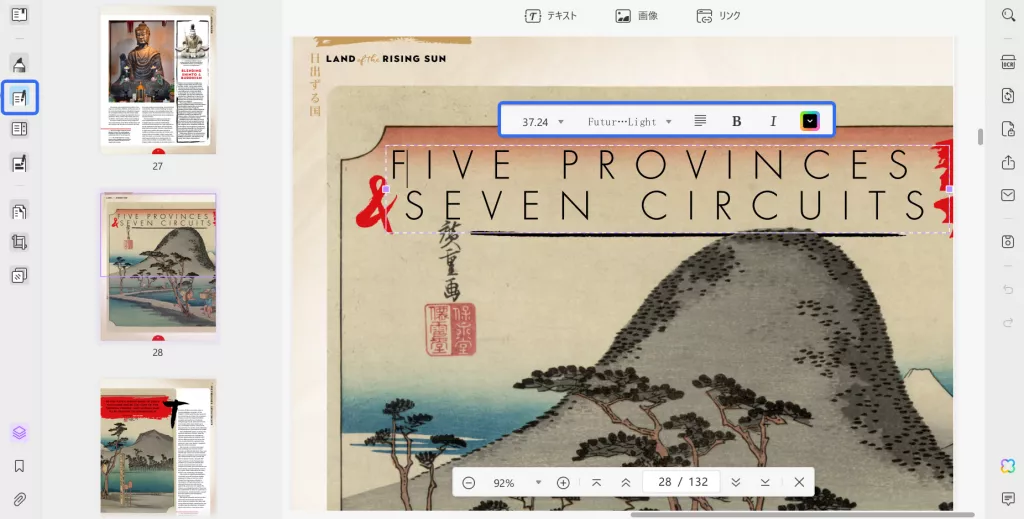The width and height of the screenshot is (1024, 519).
Task: Select the Comment highlighter tool
Action: pyautogui.click(x=19, y=63)
